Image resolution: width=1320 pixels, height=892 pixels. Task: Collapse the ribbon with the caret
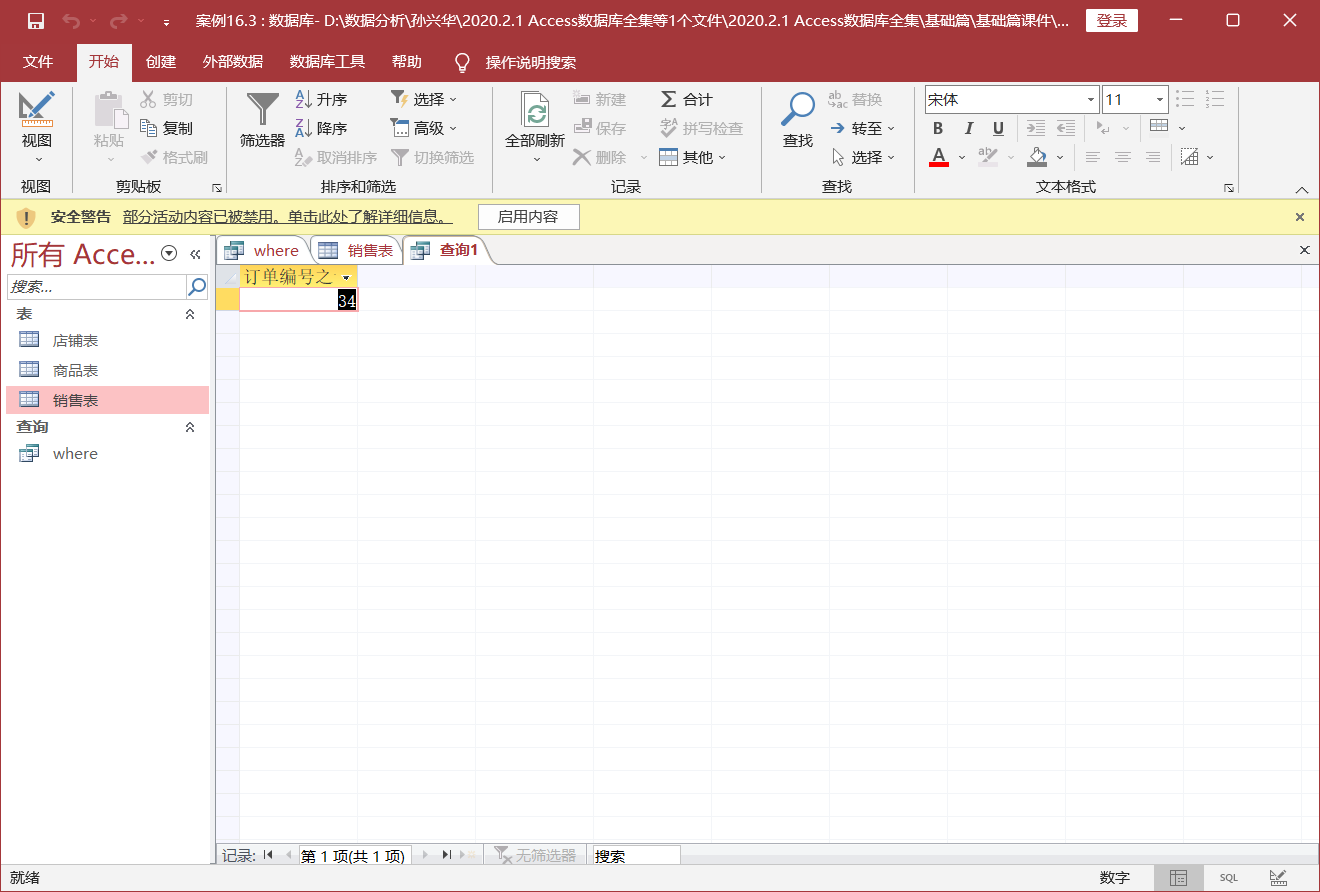[x=1301, y=189]
